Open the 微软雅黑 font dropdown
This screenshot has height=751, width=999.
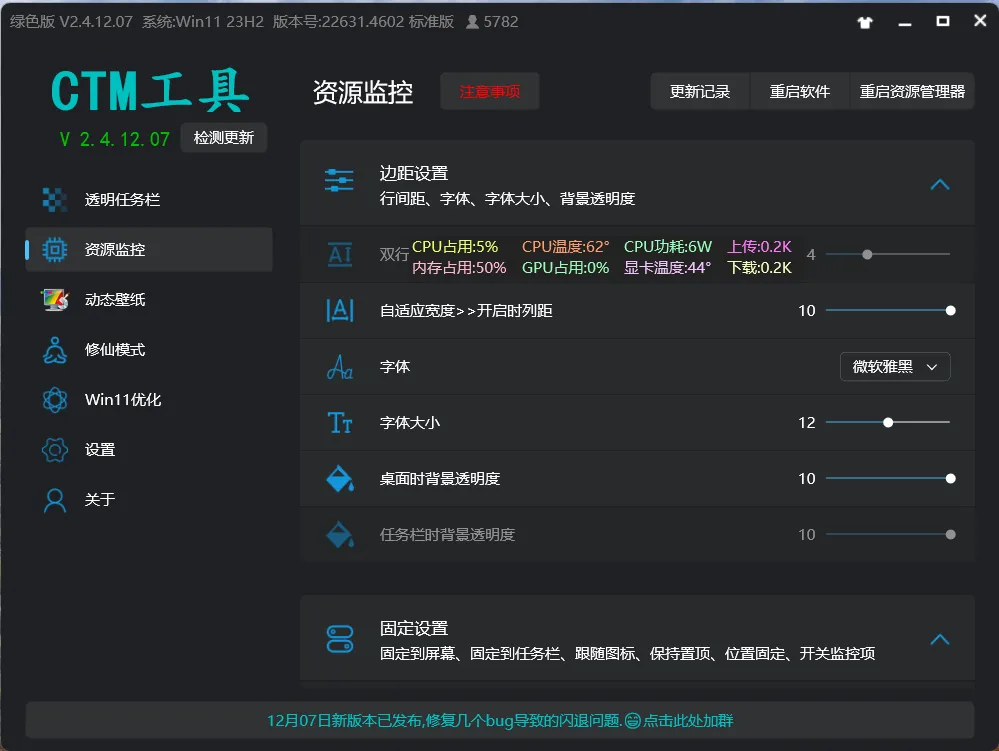tap(895, 367)
